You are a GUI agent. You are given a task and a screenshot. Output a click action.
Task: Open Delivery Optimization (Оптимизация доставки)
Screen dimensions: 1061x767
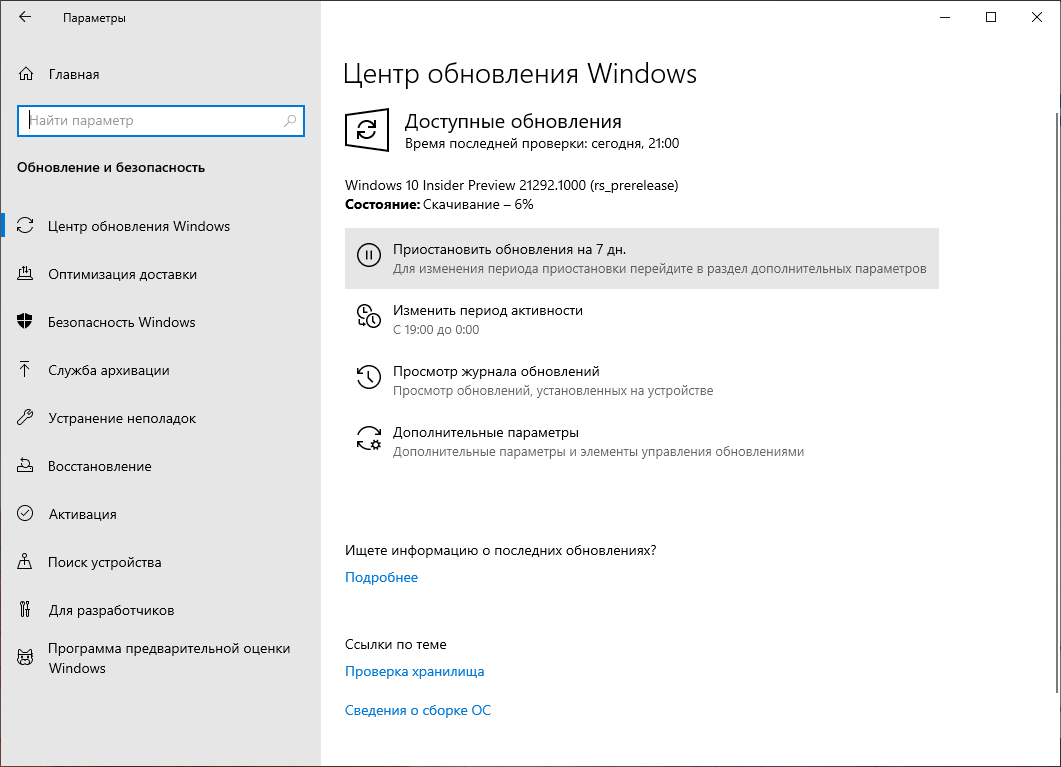[27, 274]
